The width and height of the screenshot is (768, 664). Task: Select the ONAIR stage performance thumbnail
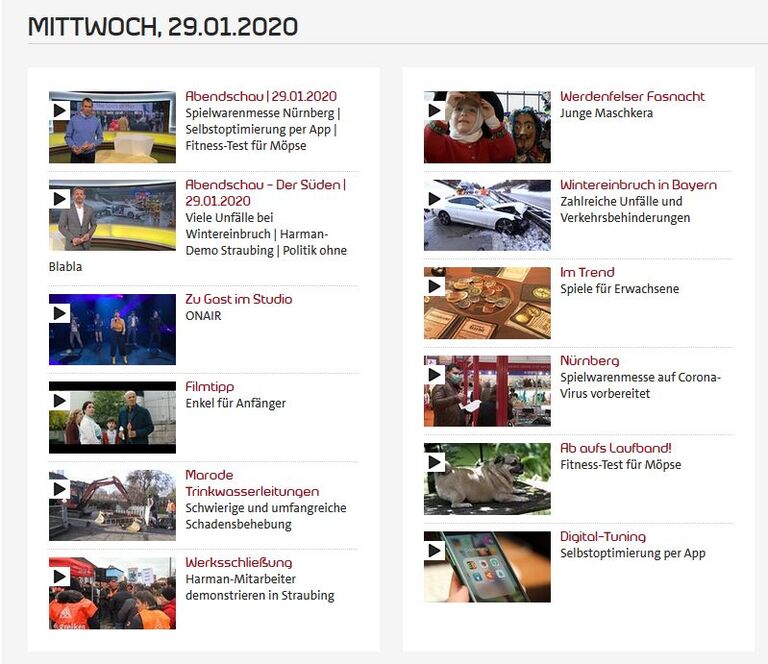click(112, 329)
